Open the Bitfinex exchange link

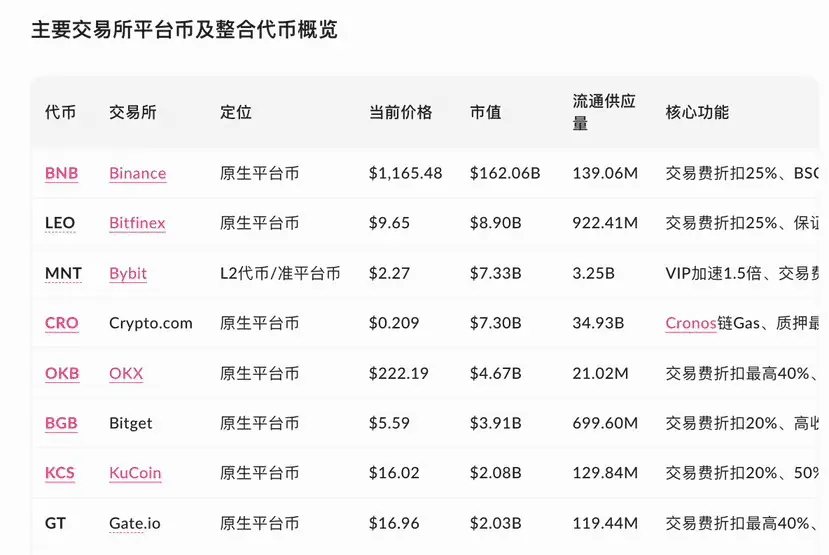tap(137, 223)
